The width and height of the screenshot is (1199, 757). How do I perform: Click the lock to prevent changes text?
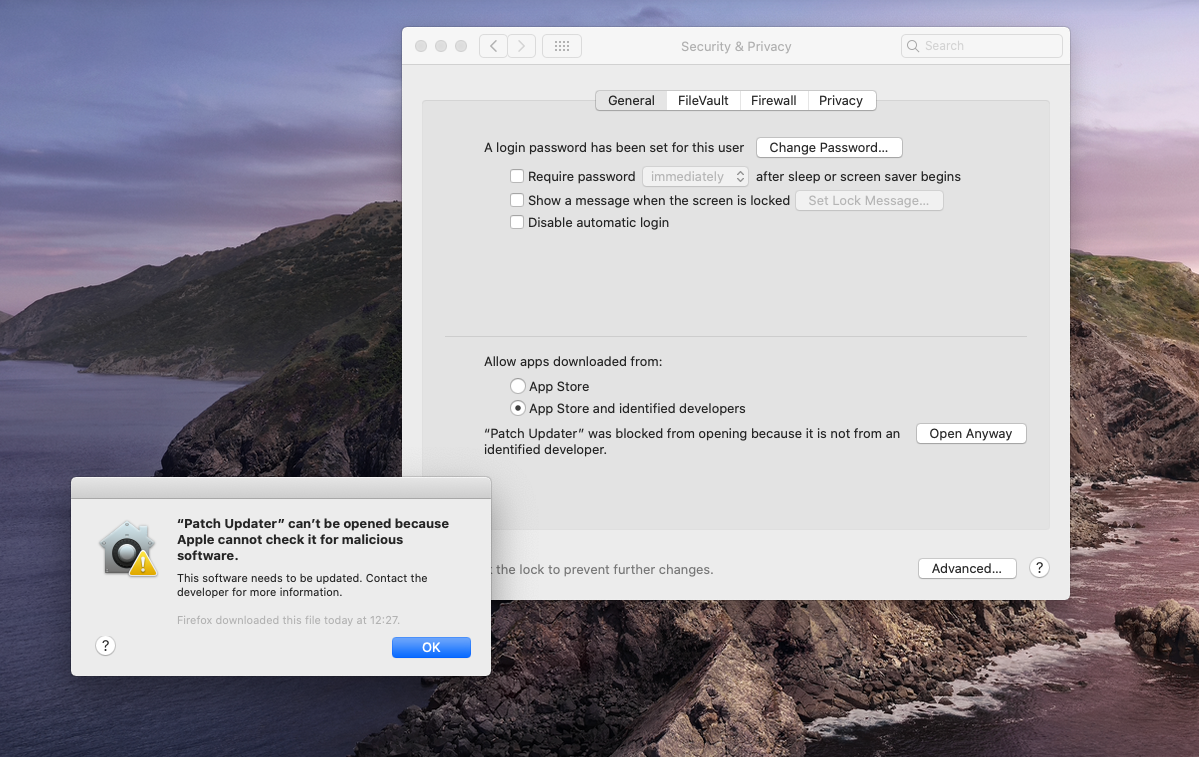pos(603,570)
